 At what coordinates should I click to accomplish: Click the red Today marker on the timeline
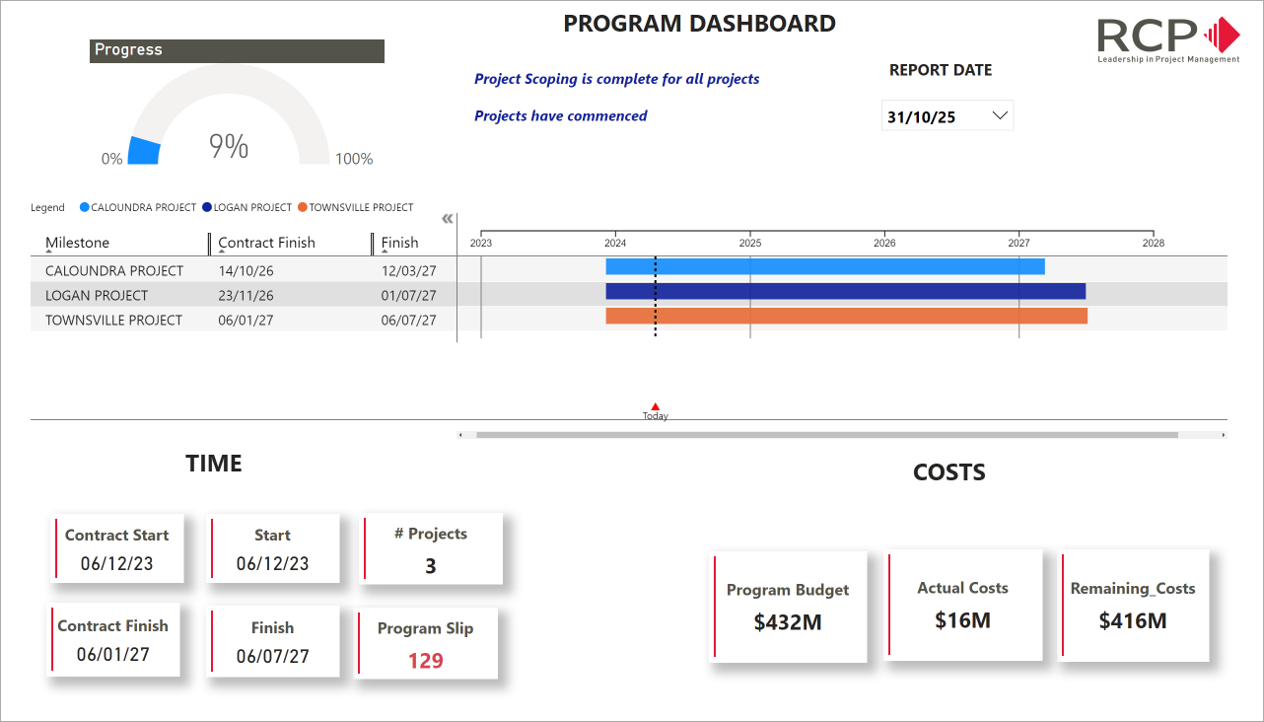655,406
